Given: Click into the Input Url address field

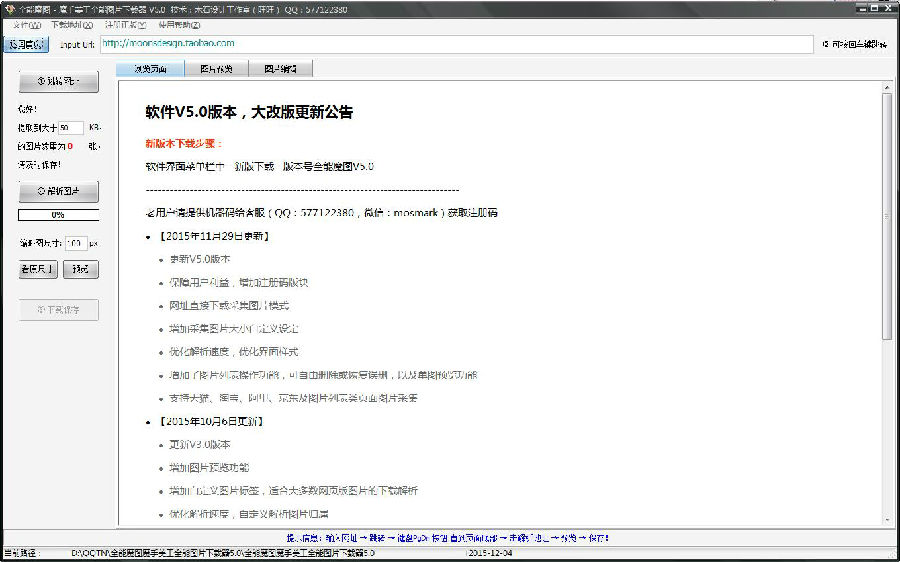Looking at the screenshot, I should pos(455,44).
